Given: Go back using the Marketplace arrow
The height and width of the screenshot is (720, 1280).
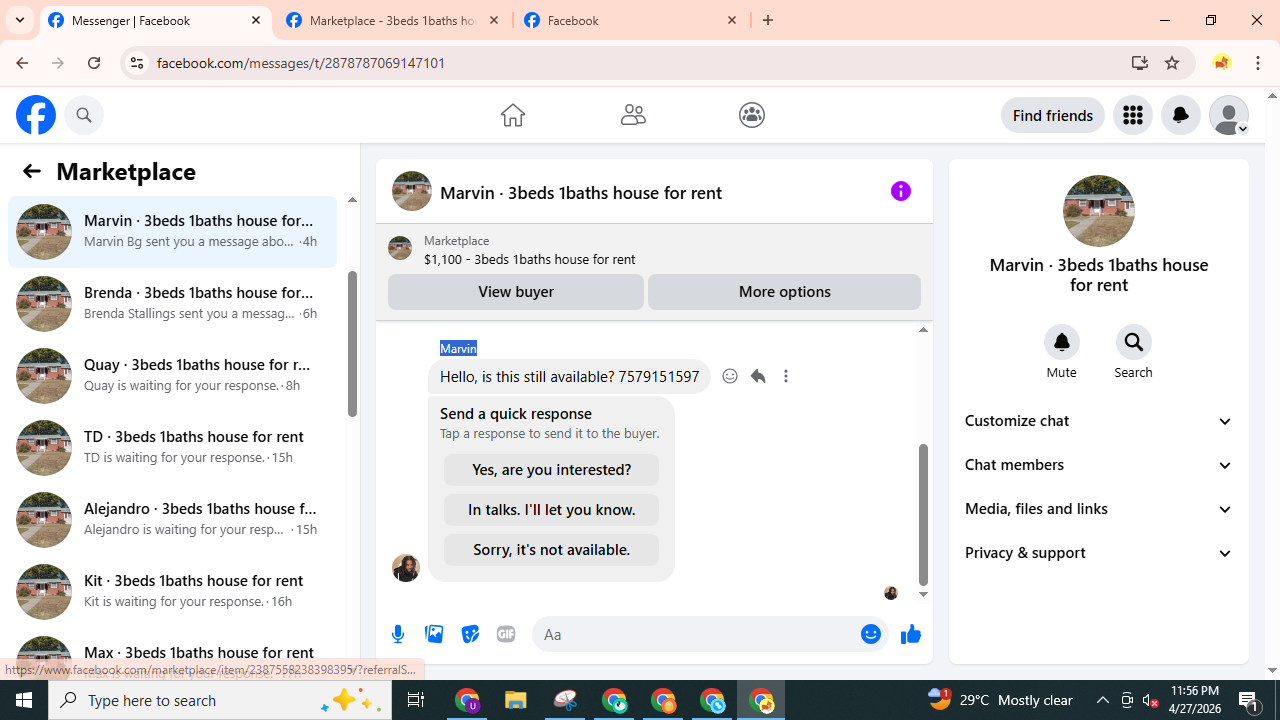Looking at the screenshot, I should [31, 171].
